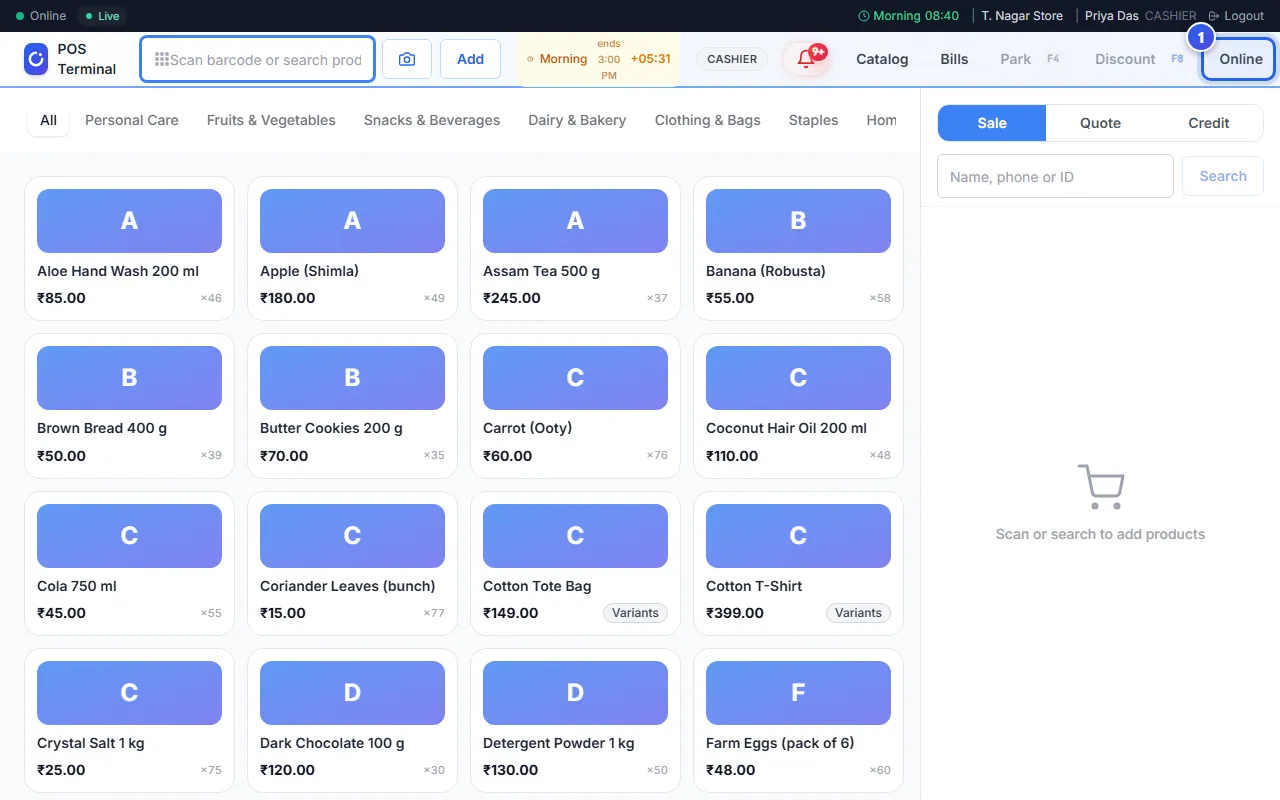Focus the customer name or phone field
1280x800 pixels.
[1055, 176]
